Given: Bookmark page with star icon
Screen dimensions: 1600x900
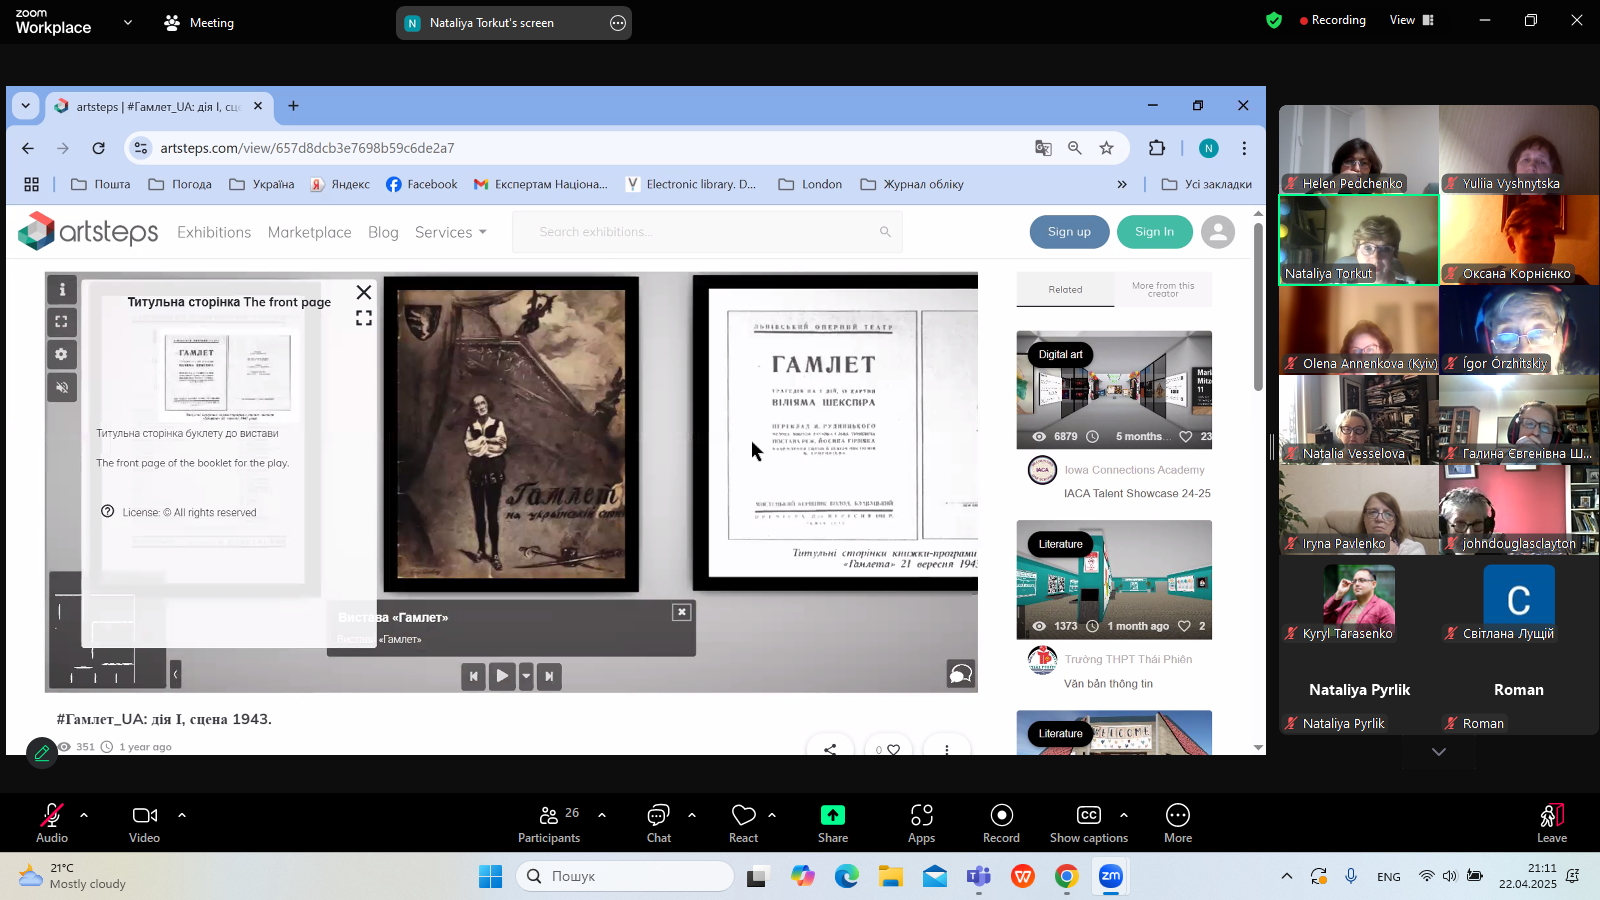Looking at the screenshot, I should 1106,148.
